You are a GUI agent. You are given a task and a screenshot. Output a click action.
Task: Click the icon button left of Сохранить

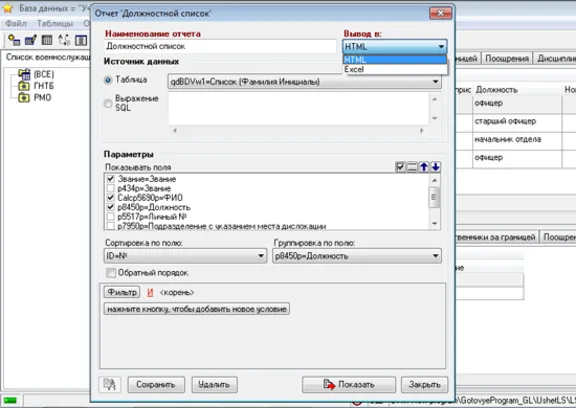point(109,384)
